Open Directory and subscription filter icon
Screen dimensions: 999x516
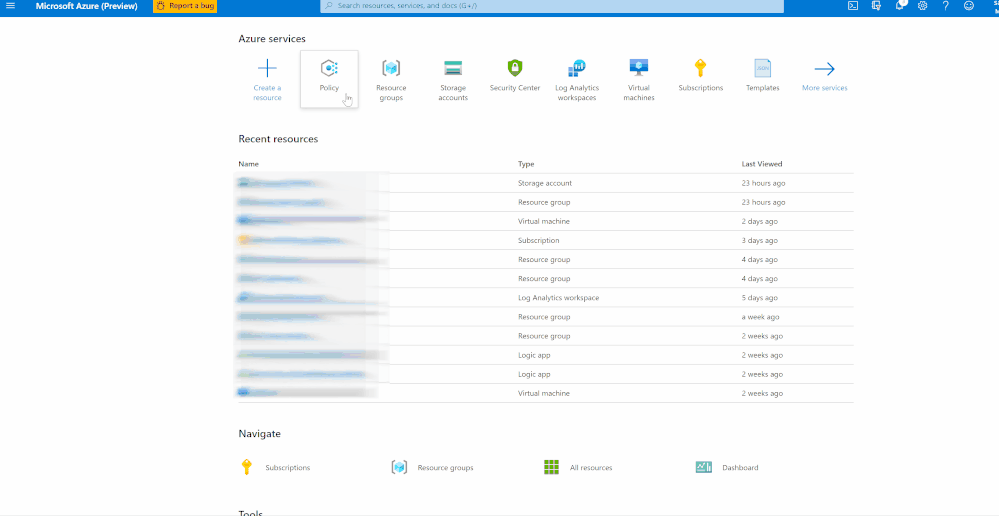tap(876, 6)
